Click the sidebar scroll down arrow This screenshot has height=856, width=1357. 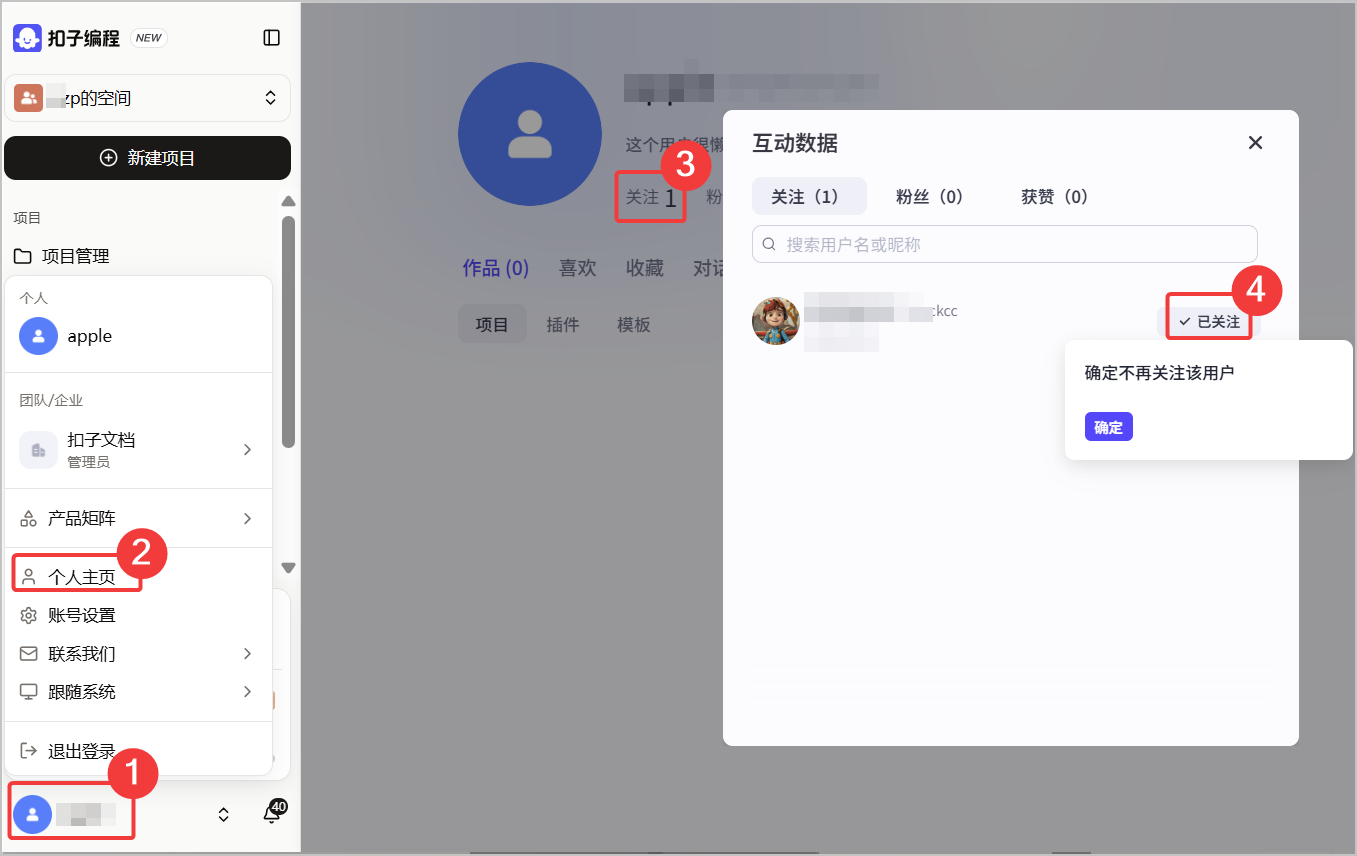coord(288,568)
